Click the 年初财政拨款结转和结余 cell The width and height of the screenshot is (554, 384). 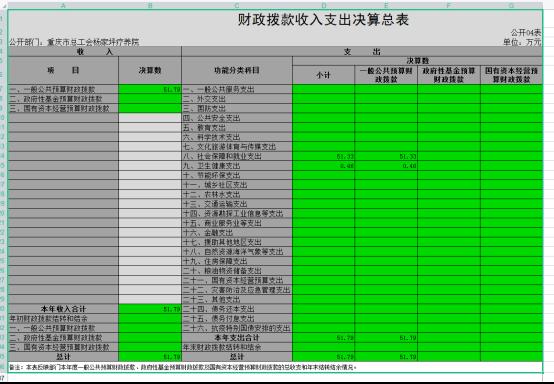pos(63,318)
